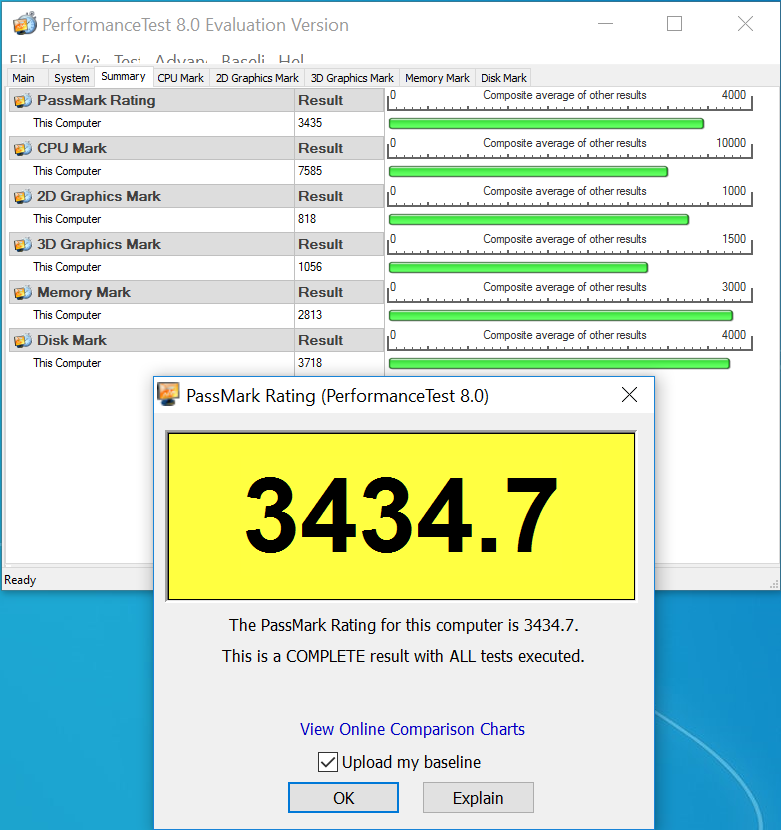The height and width of the screenshot is (830, 781).
Task: Click the Memory Mark result value 2813
Action: point(310,315)
